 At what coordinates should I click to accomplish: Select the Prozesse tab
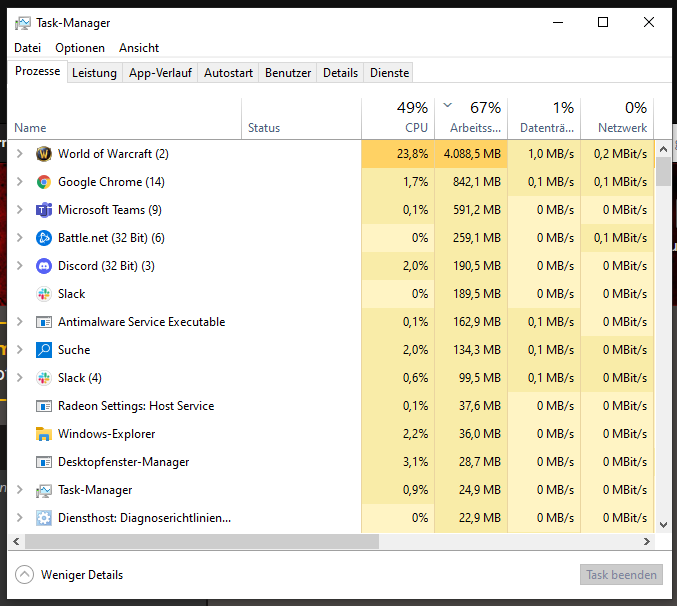tap(38, 71)
